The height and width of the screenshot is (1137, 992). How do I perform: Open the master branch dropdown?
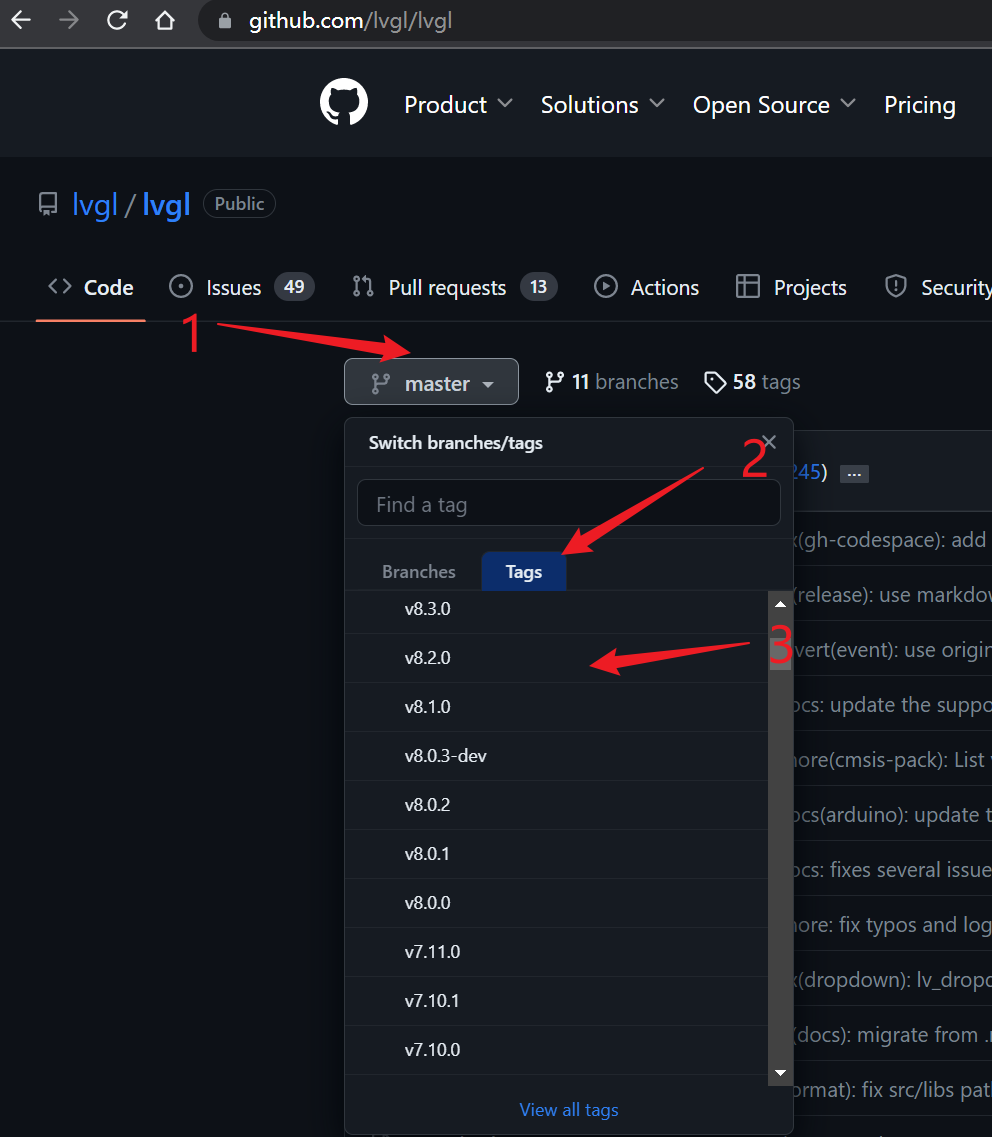click(431, 382)
